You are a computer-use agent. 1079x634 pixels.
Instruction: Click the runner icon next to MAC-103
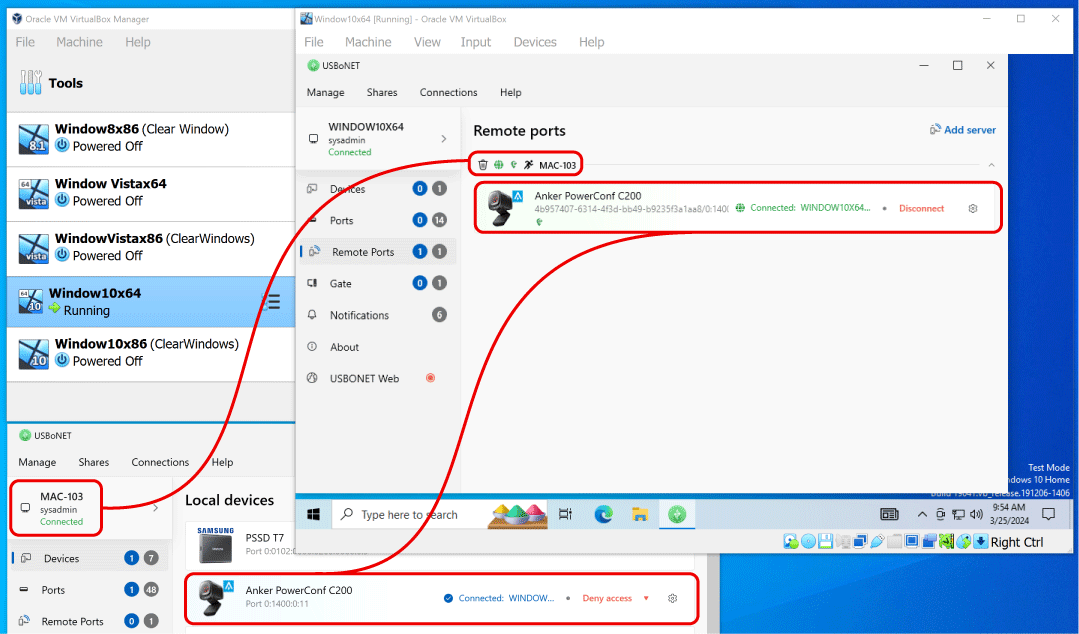[x=527, y=164]
